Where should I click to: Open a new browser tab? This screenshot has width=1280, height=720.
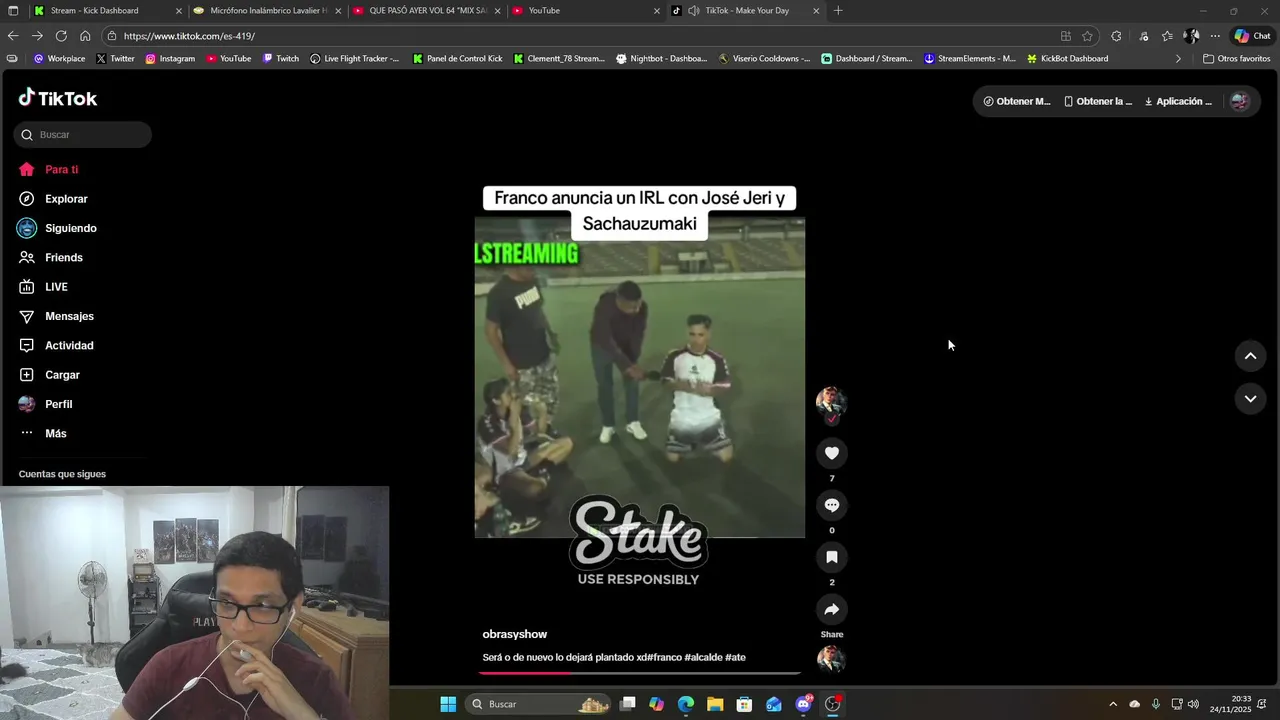(838, 11)
